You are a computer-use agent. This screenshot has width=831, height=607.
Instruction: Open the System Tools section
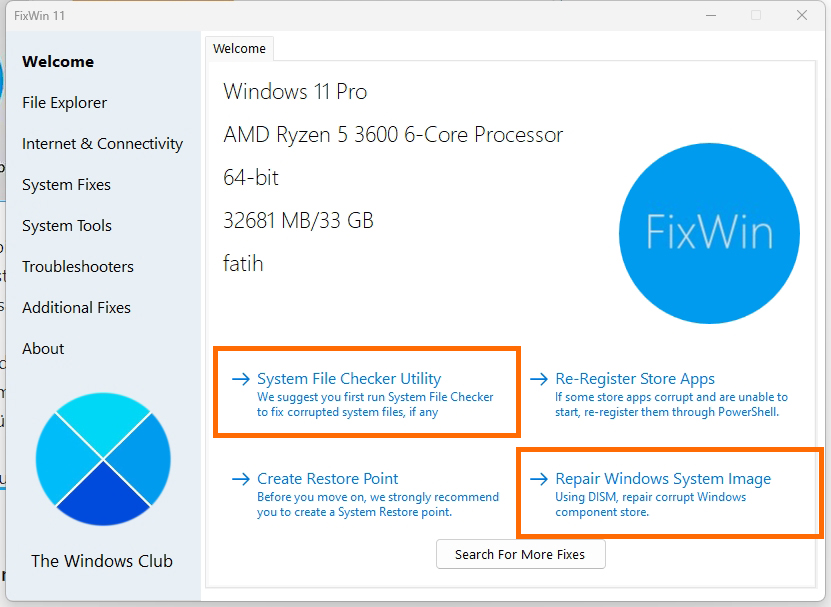[x=66, y=226]
